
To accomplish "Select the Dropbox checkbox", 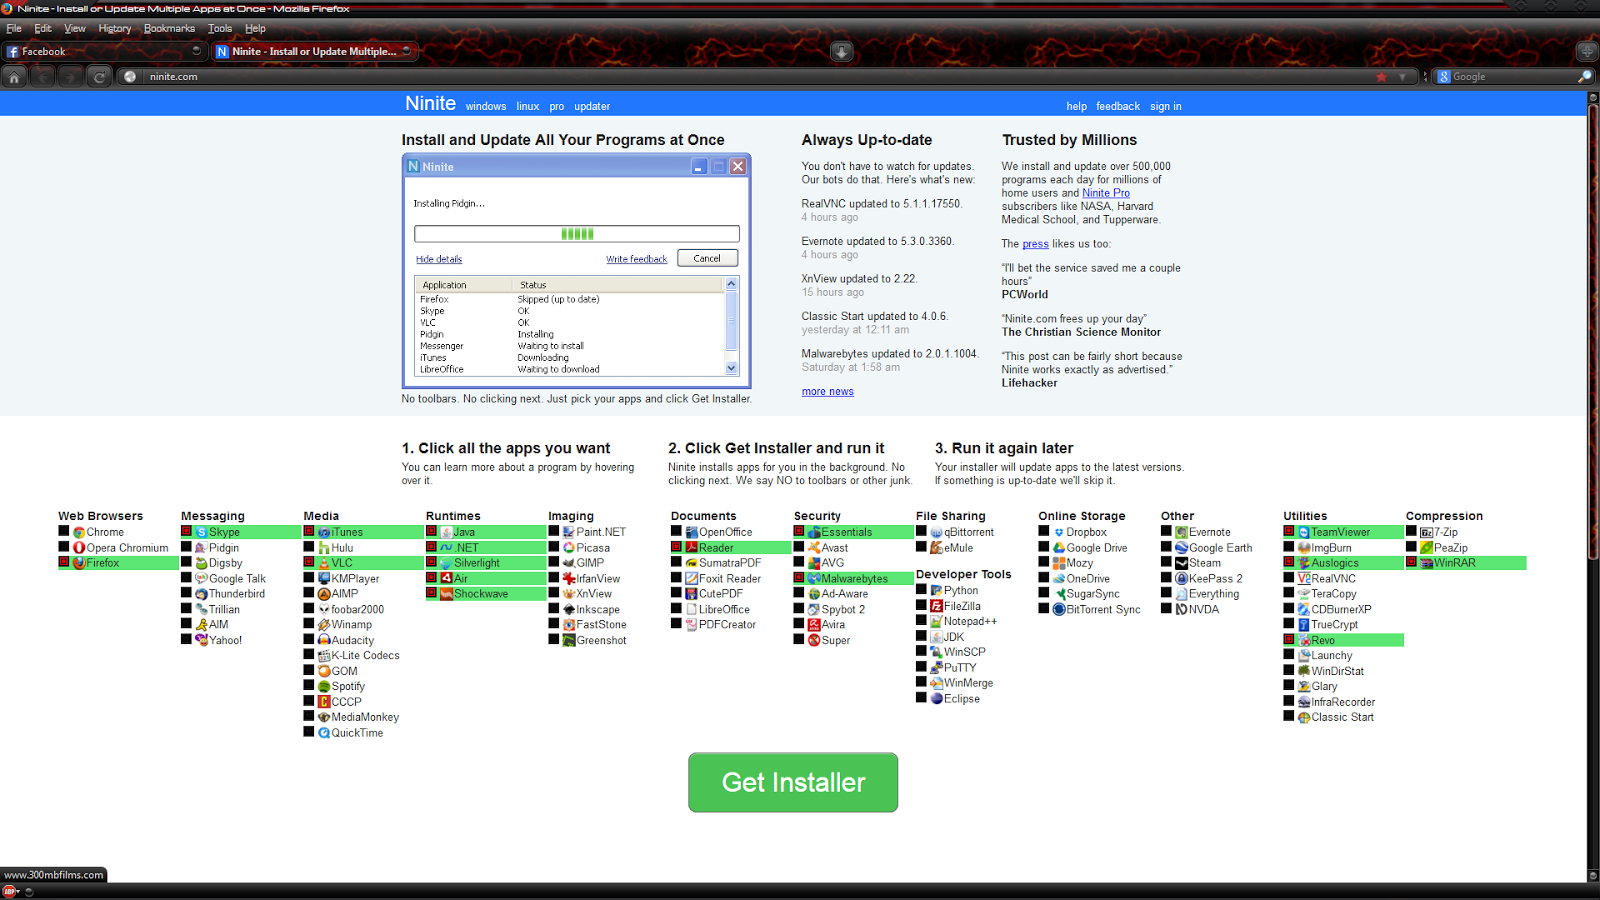I will (1044, 532).
